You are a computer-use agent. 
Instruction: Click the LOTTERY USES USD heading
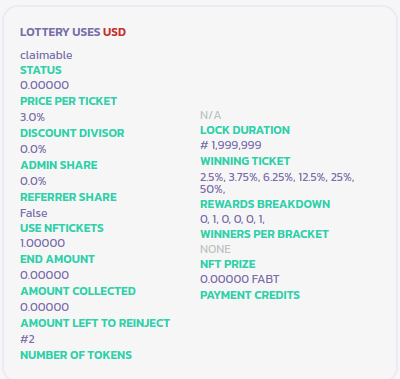pyautogui.click(x=73, y=32)
